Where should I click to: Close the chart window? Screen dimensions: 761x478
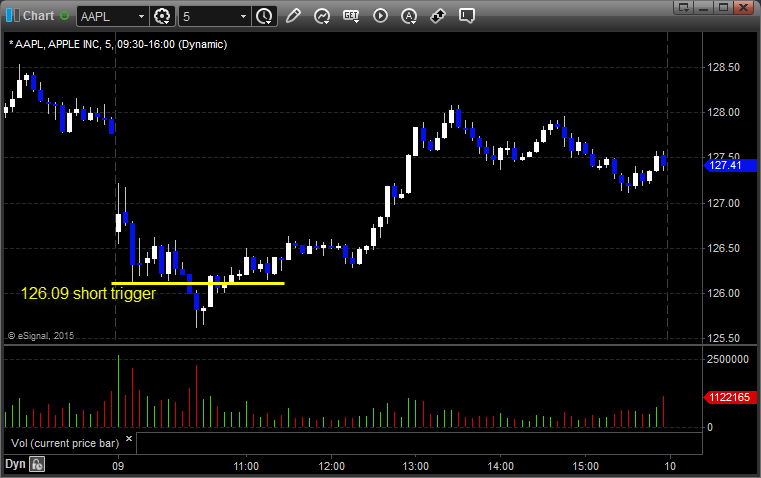[x=743, y=7]
